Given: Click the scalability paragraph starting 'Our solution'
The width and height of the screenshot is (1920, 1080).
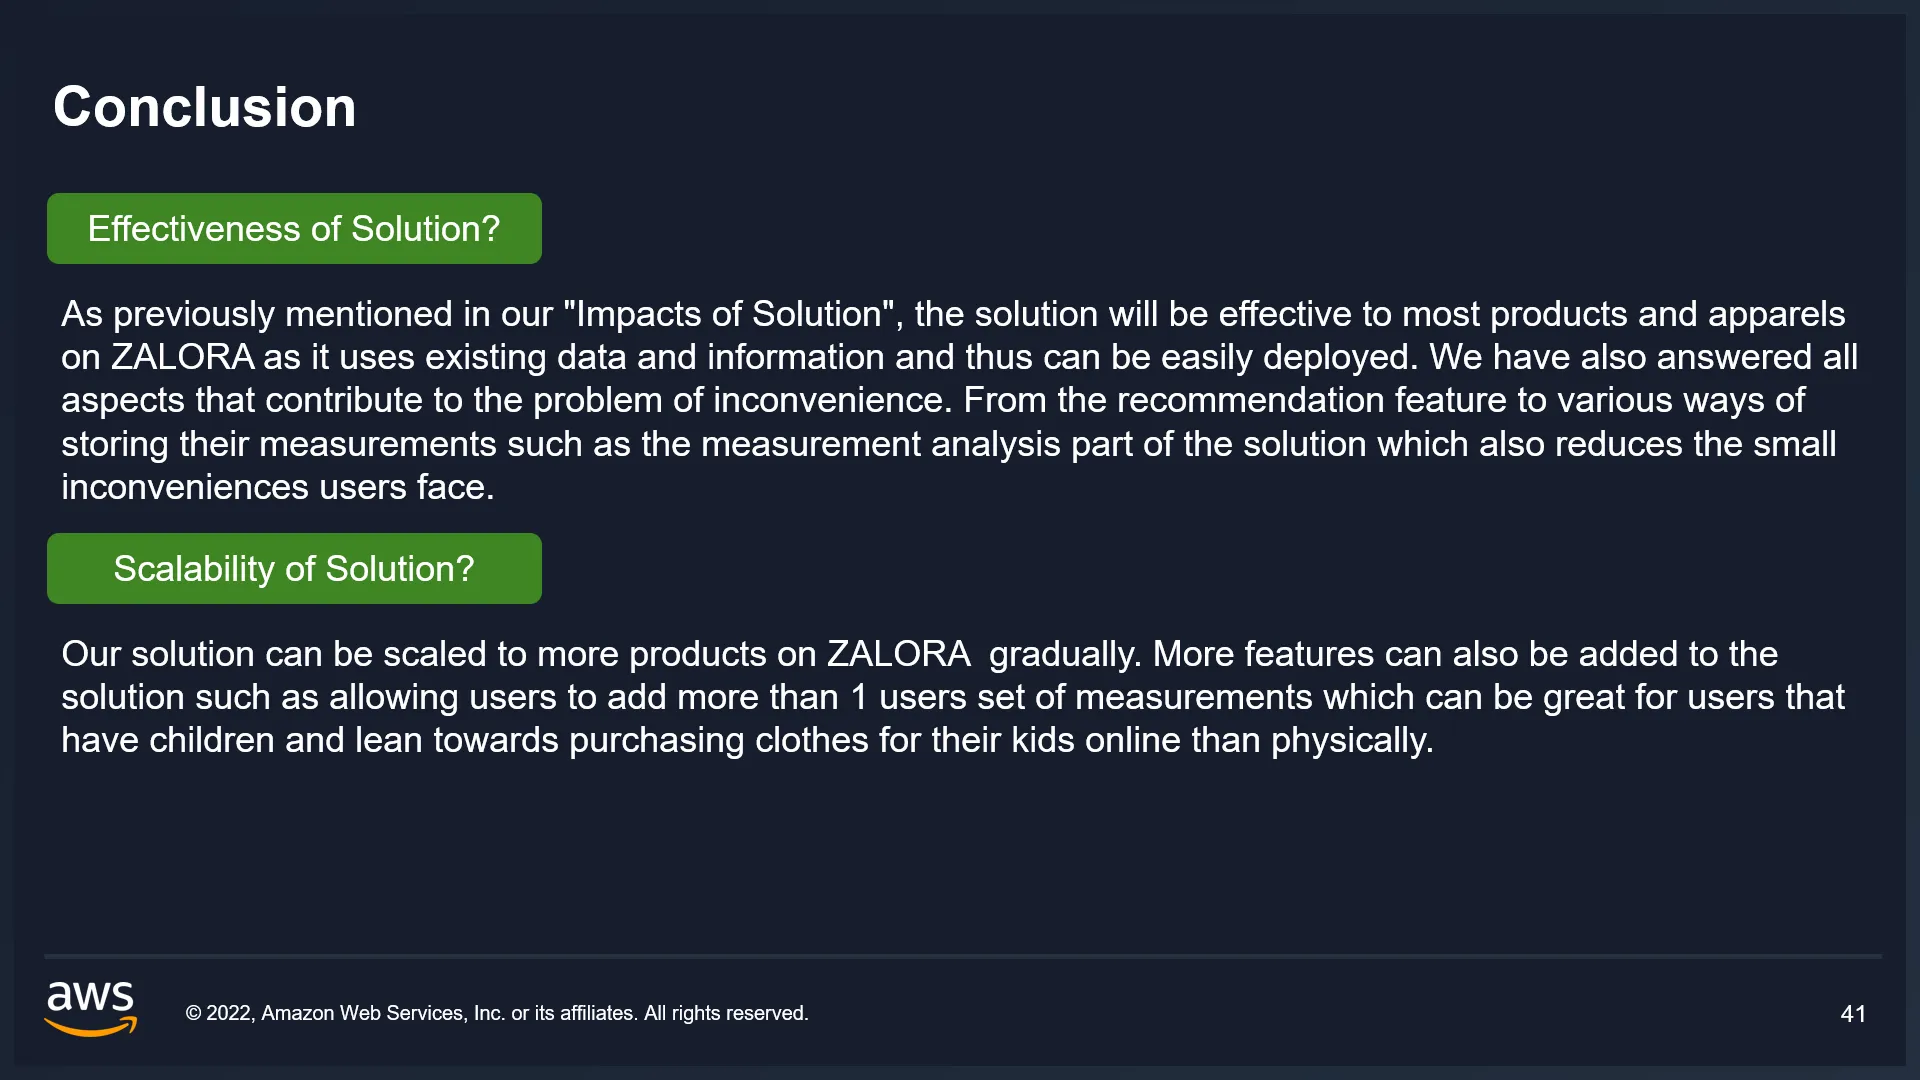Looking at the screenshot, I should click(953, 697).
